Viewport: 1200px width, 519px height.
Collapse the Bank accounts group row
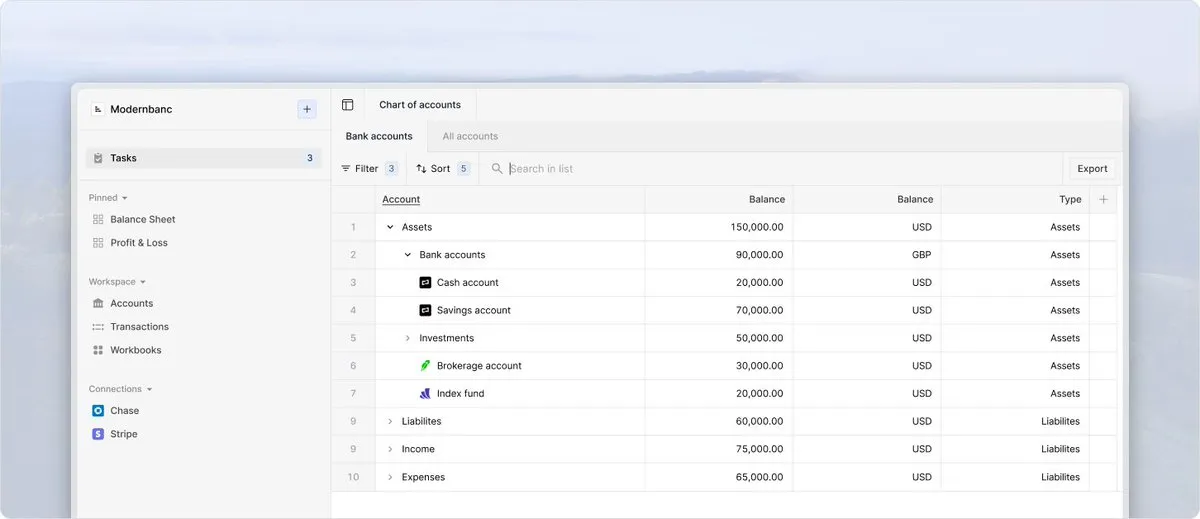[x=408, y=255]
